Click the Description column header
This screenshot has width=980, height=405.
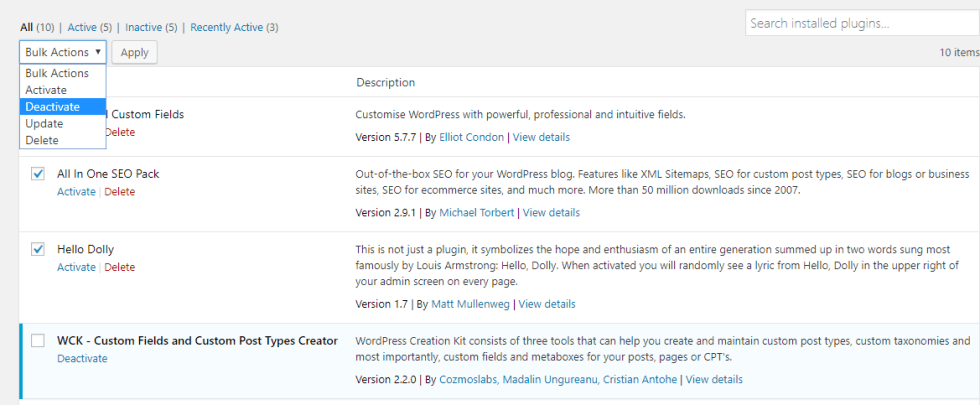coord(385,82)
